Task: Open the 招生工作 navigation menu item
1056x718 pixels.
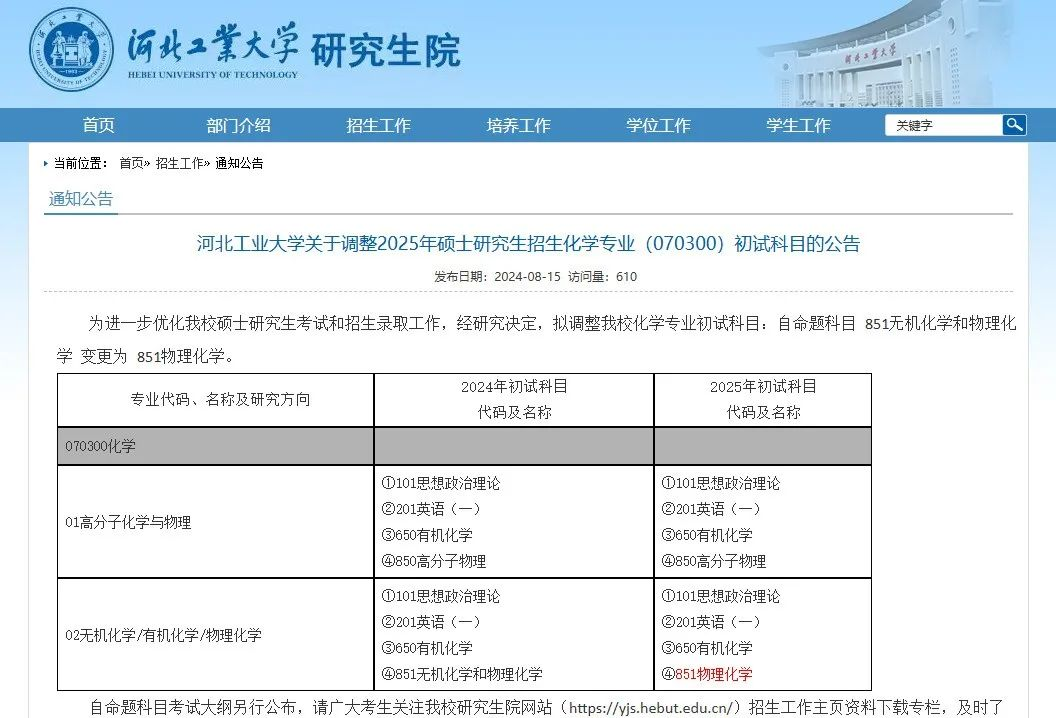Action: (x=378, y=125)
